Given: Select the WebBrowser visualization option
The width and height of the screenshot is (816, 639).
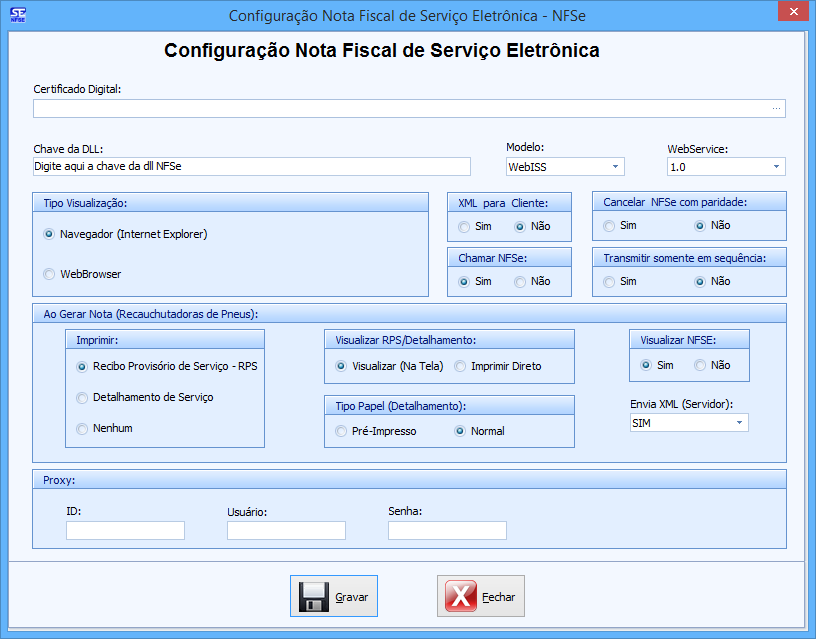Looking at the screenshot, I should pos(50,274).
